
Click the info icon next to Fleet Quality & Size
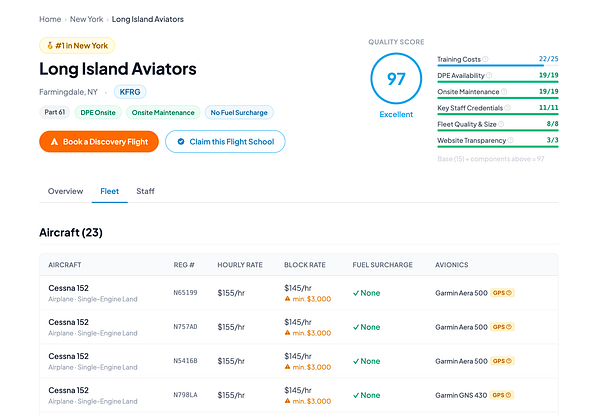[501, 124]
